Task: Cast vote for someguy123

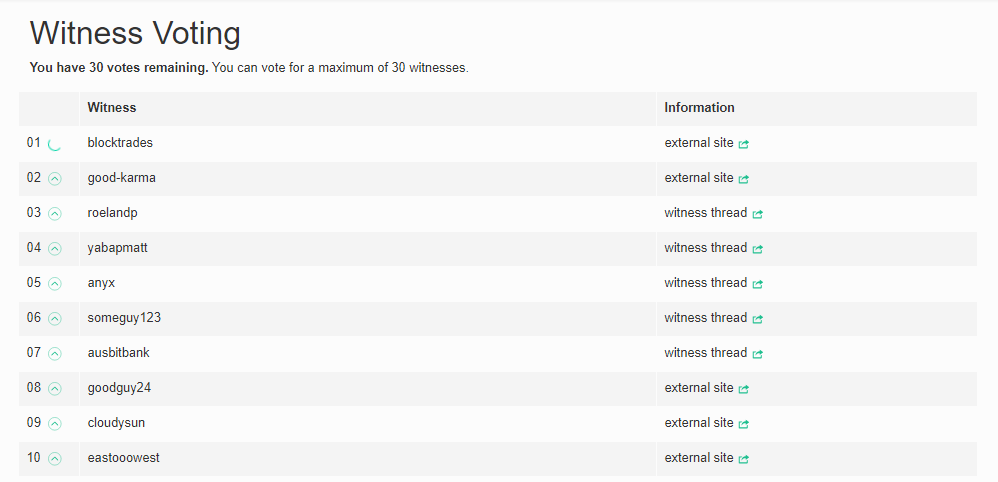Action: click(55, 319)
